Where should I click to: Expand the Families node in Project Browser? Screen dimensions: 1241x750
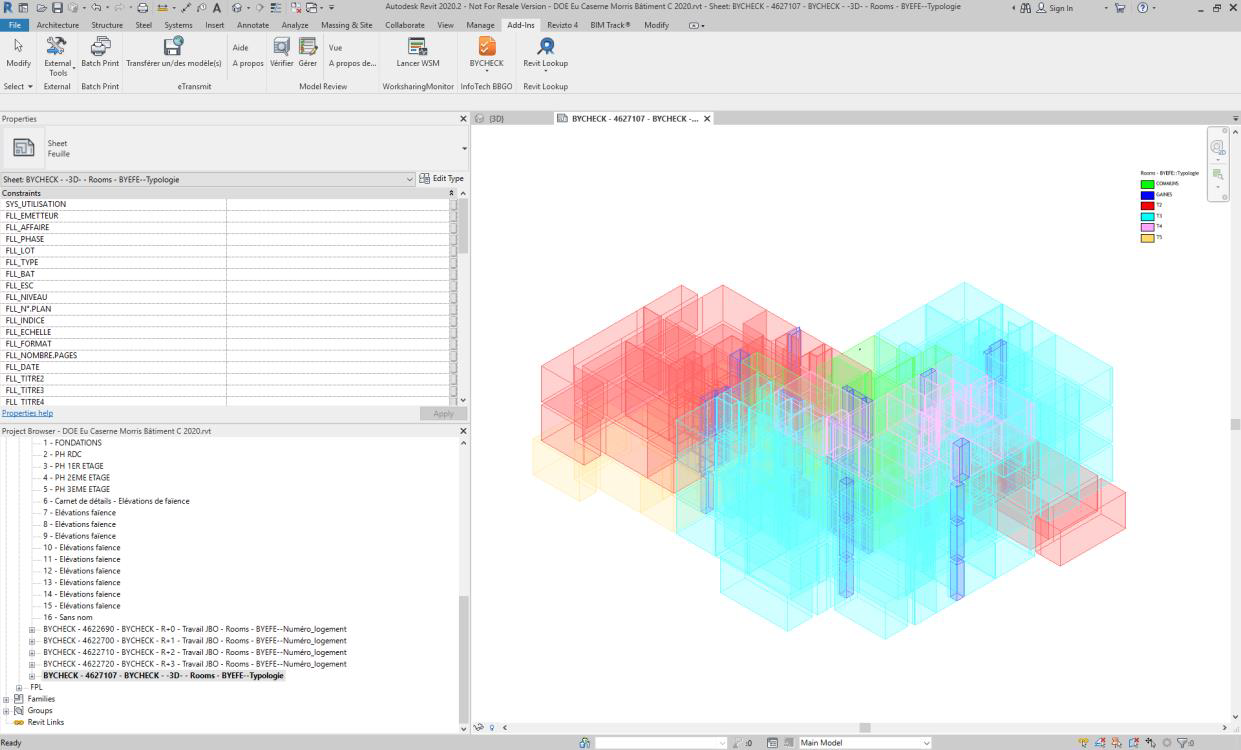click(7, 699)
